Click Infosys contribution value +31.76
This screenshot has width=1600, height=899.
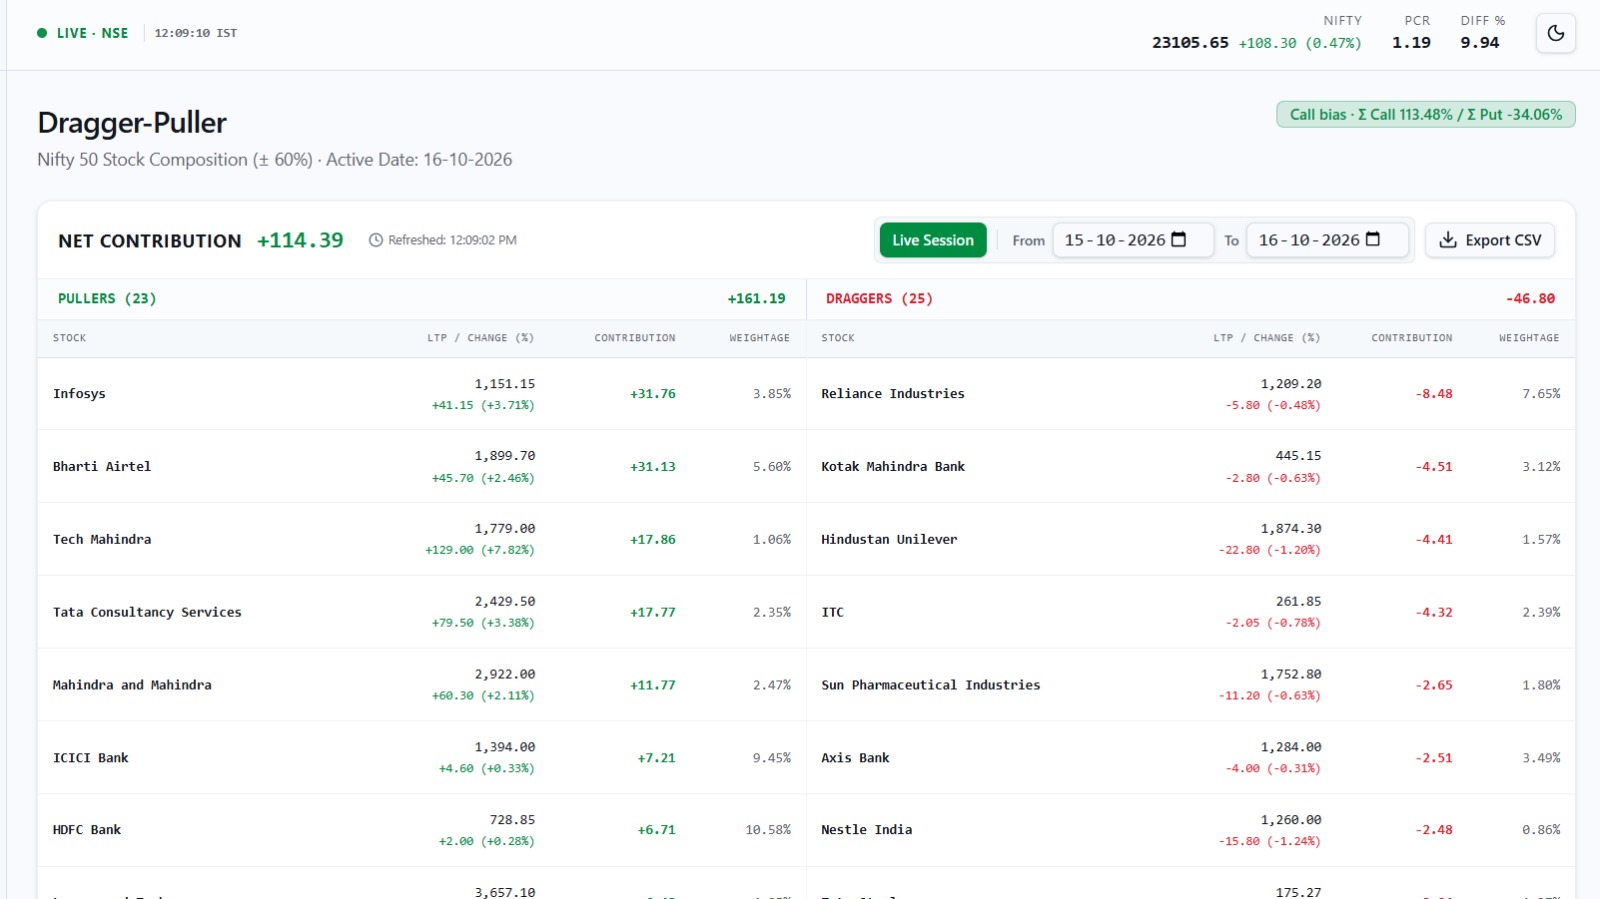(x=653, y=394)
